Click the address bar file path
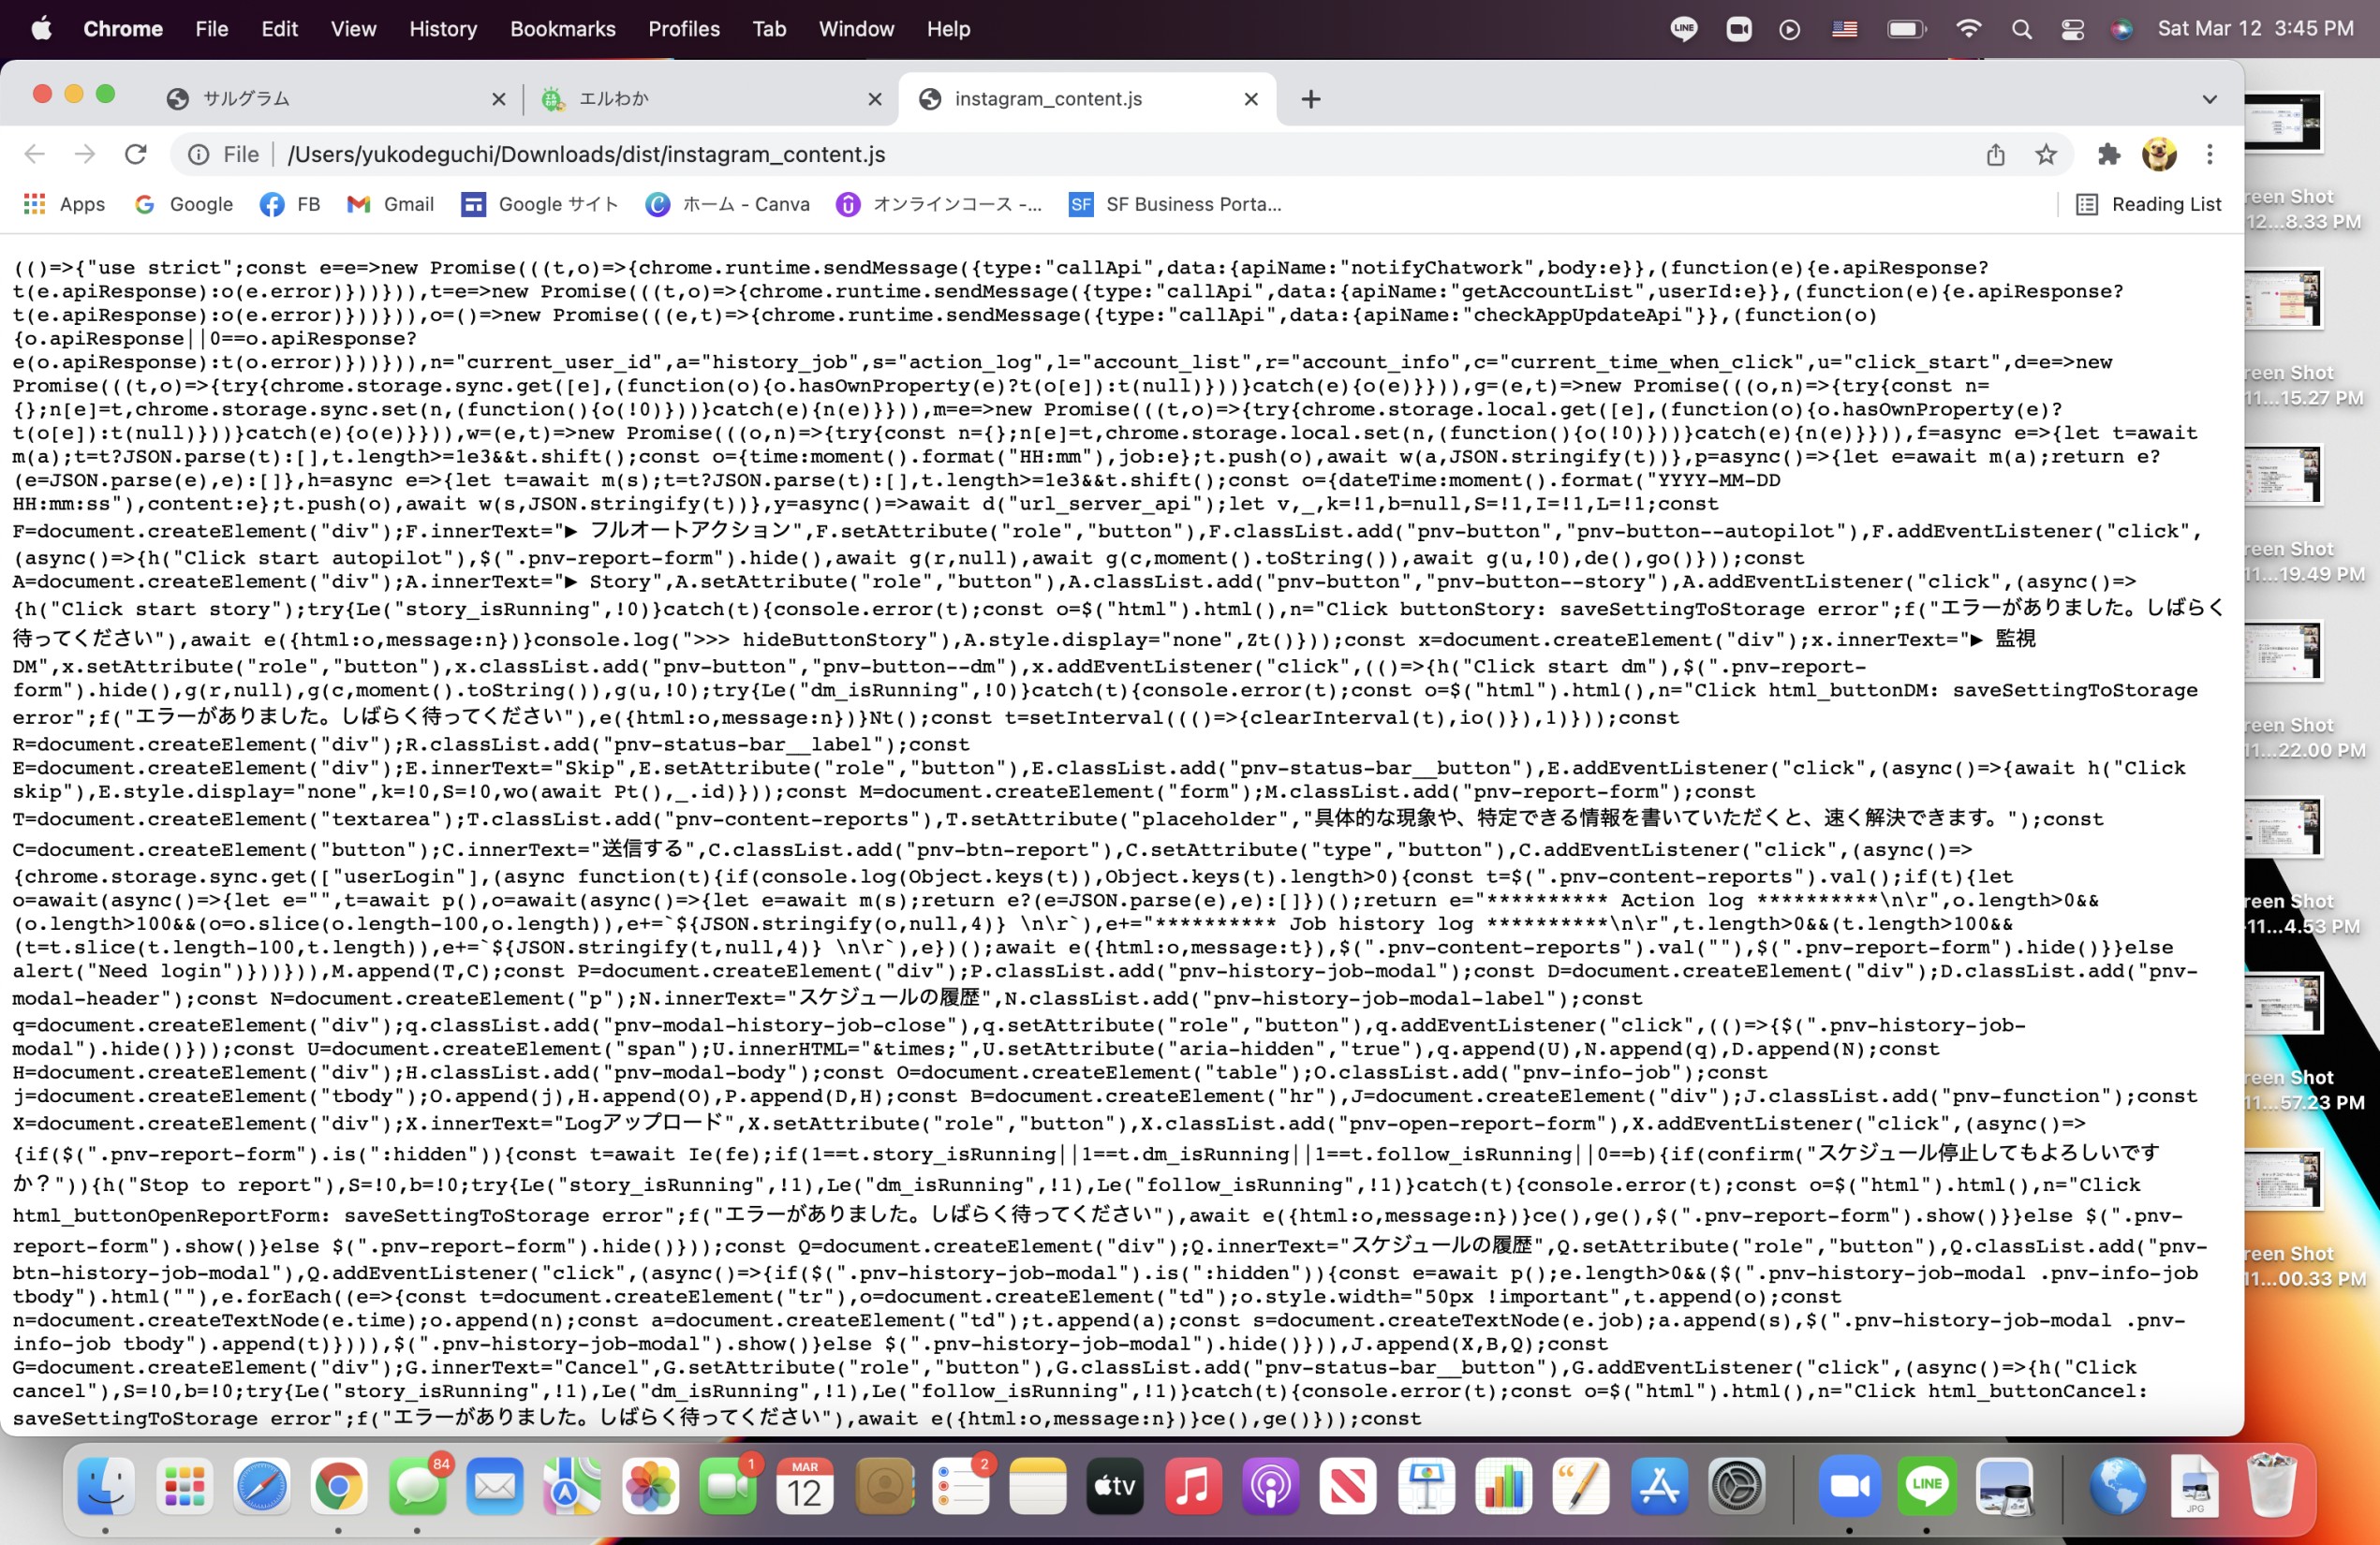The height and width of the screenshot is (1545, 2380). [586, 154]
